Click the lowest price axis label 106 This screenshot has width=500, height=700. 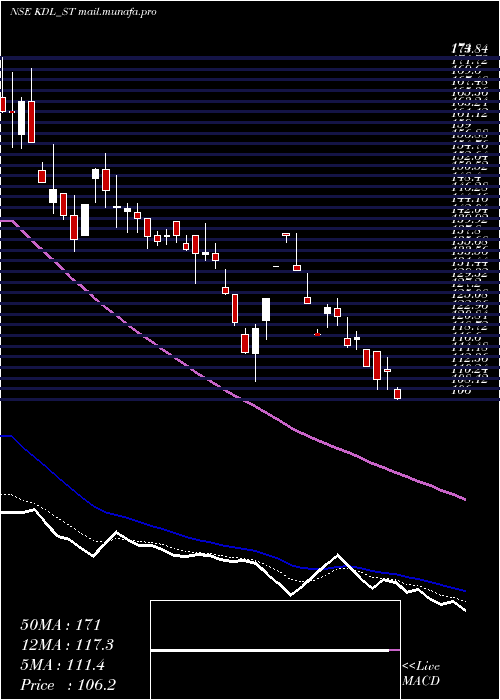pyautogui.click(x=461, y=391)
